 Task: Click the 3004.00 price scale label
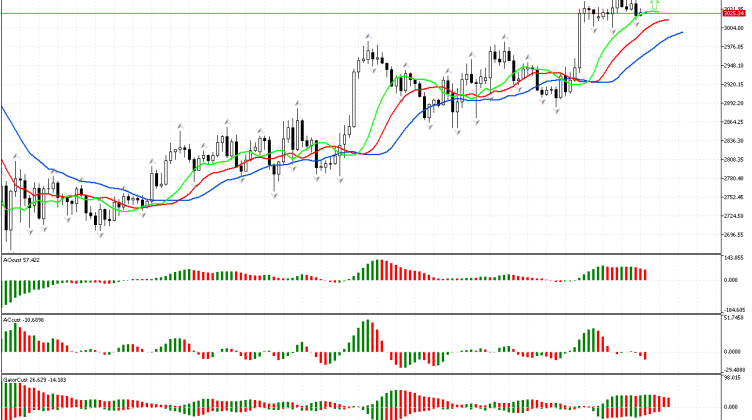tap(735, 28)
